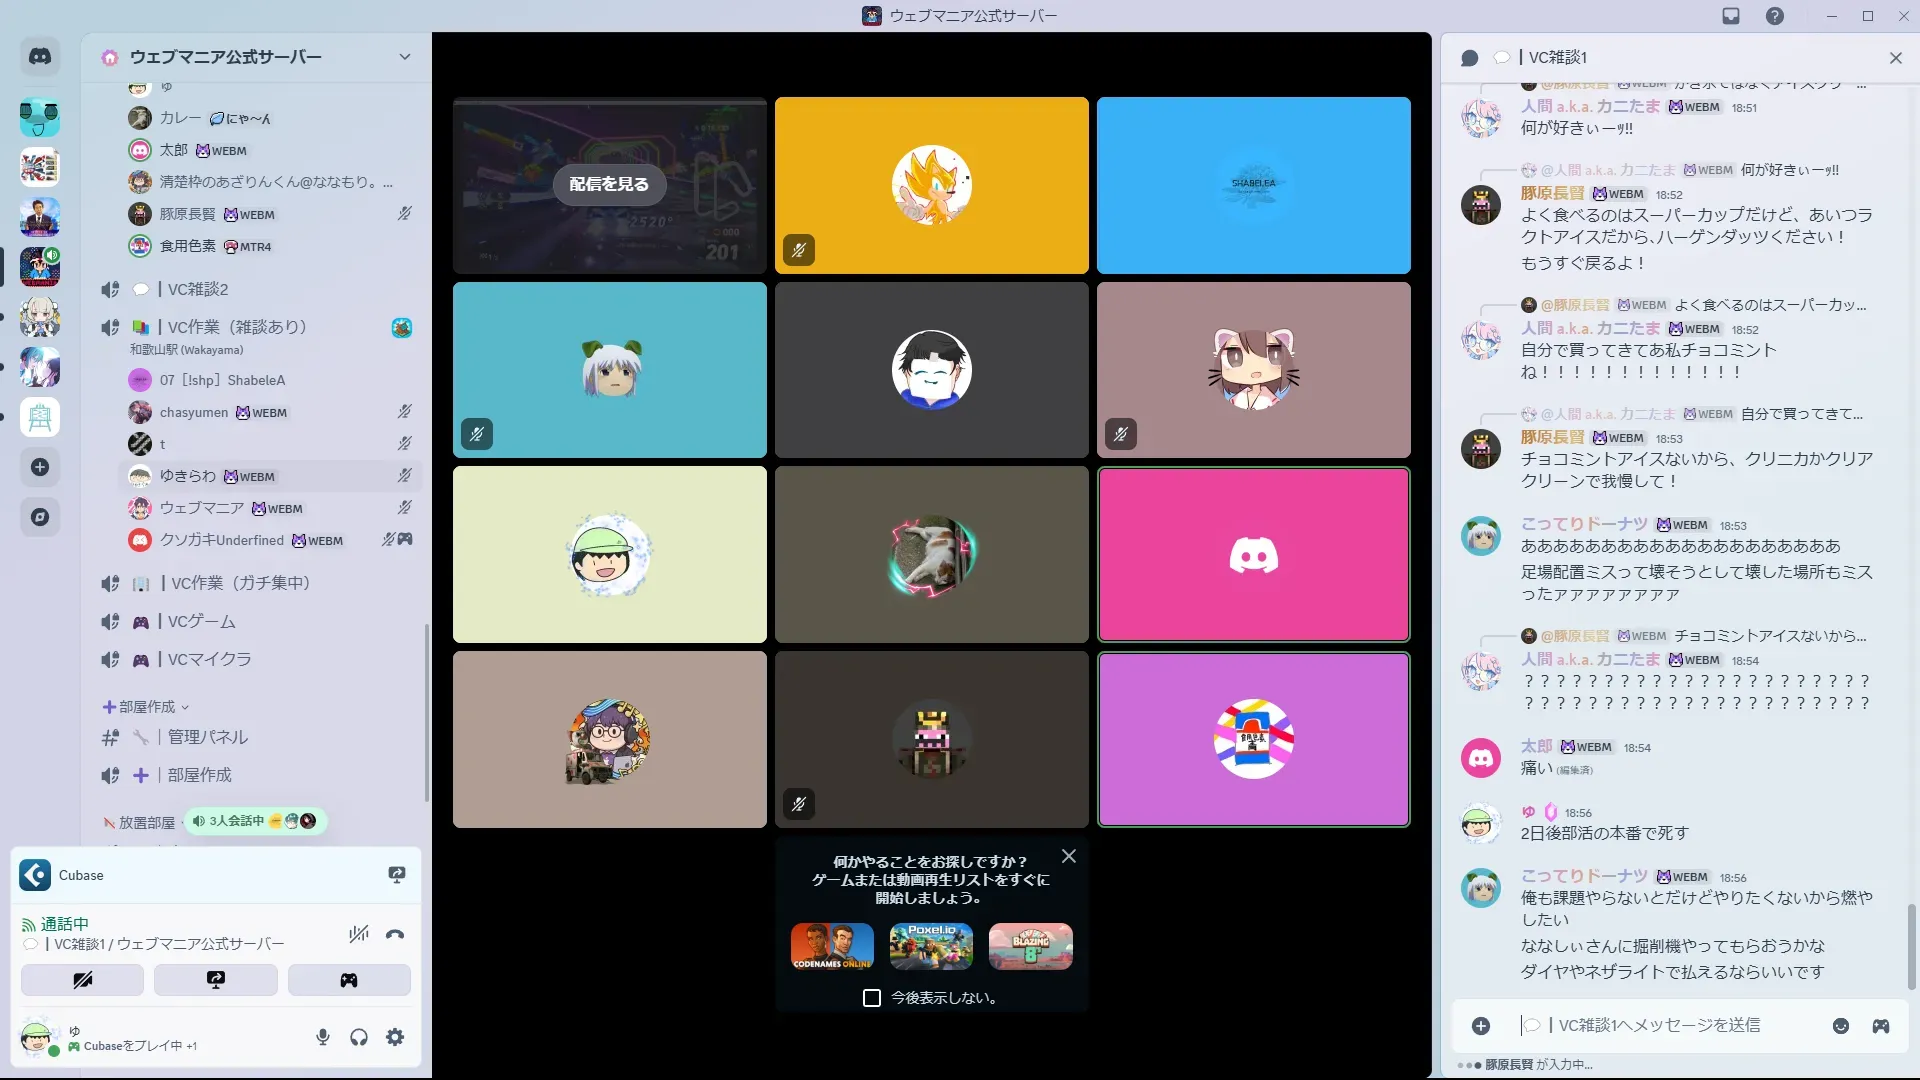Open the help question mark icon
Viewport: 1920px width, 1080px height.
tap(1774, 16)
